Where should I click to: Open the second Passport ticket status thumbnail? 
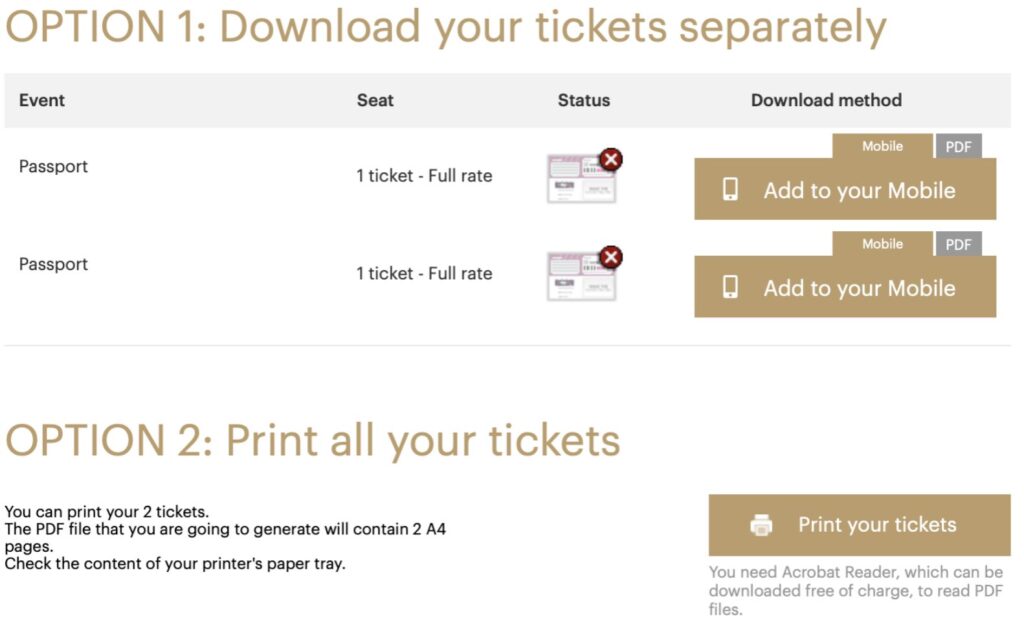coord(581,277)
